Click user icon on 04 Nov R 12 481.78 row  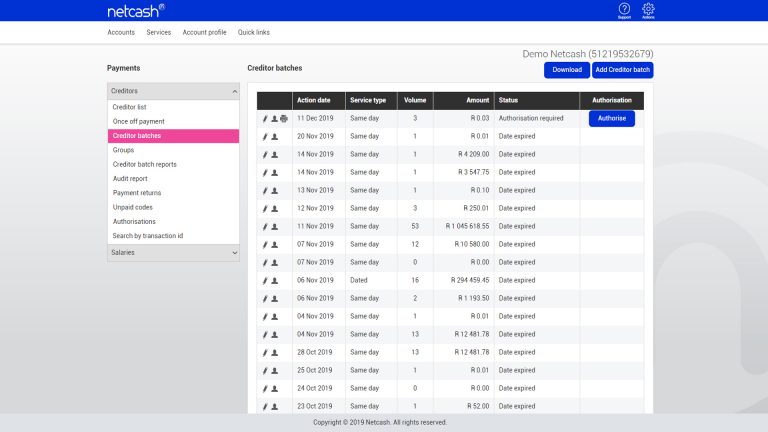point(274,335)
